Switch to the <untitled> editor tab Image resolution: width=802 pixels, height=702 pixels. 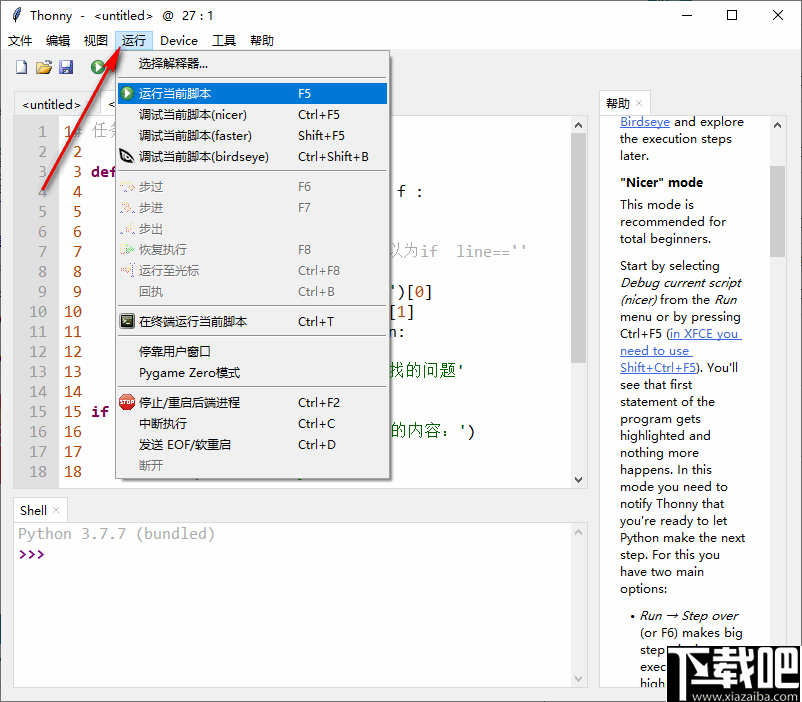pos(52,104)
